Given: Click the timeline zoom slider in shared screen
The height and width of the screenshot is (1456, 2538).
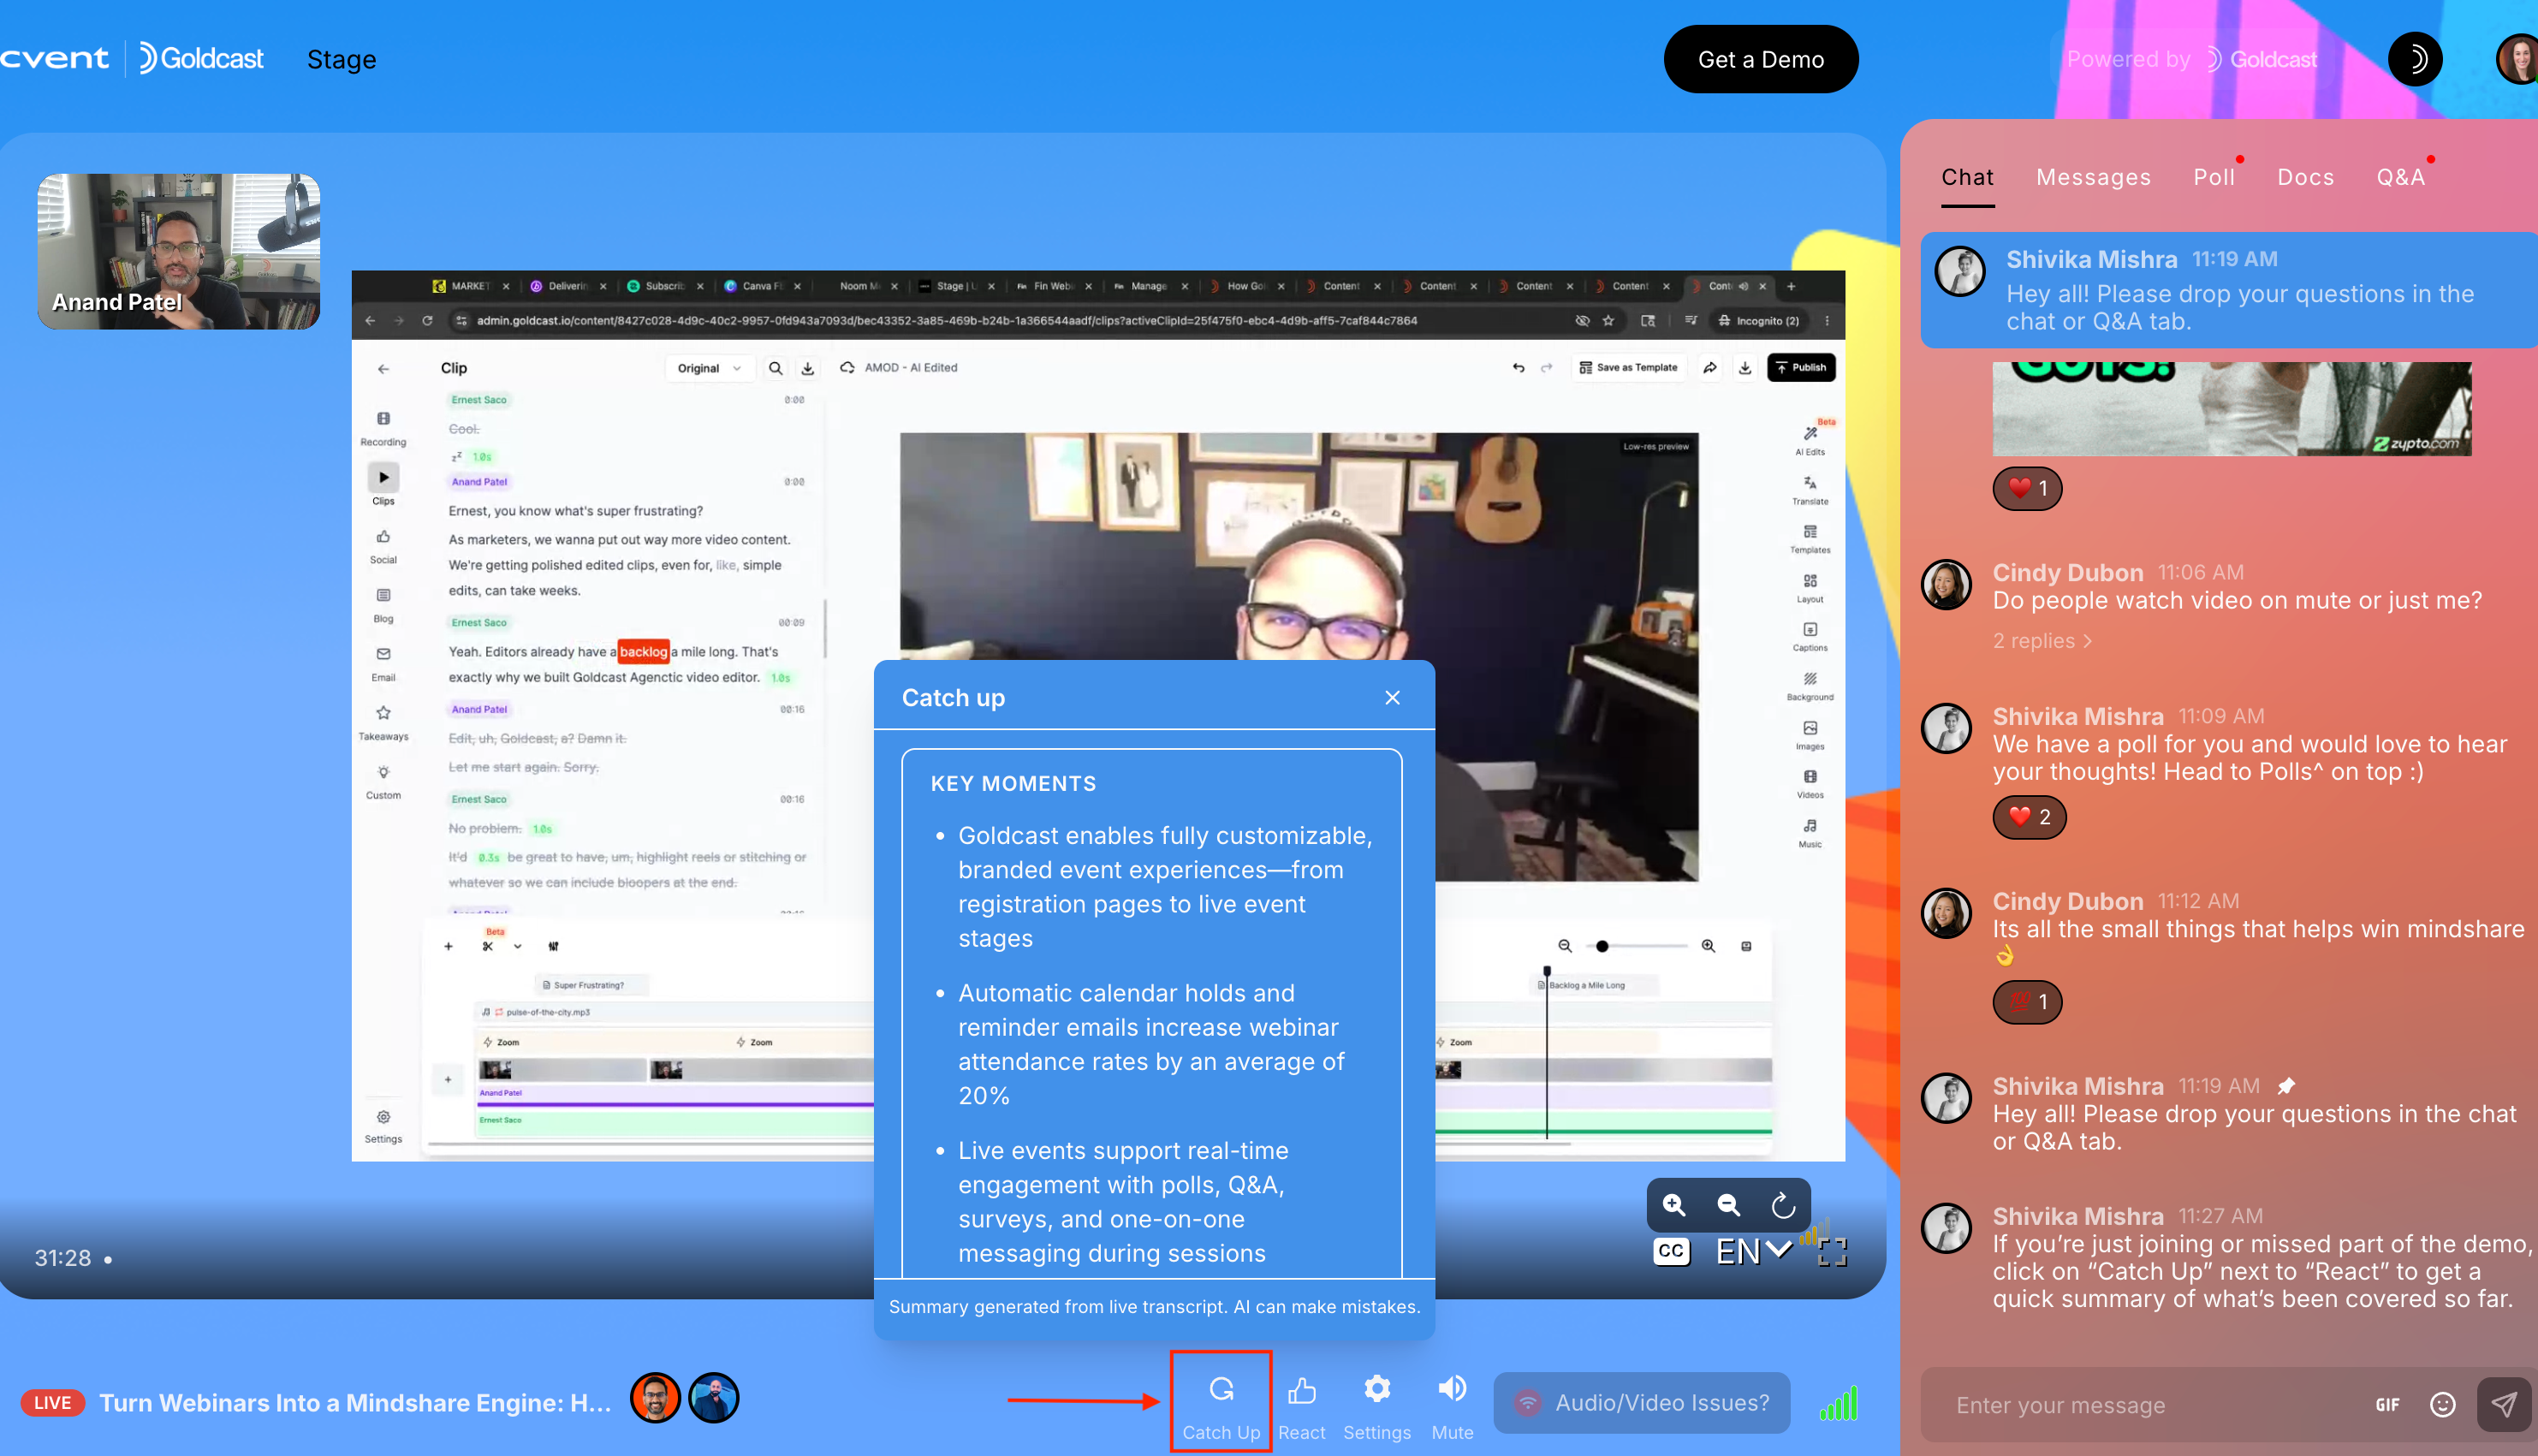Looking at the screenshot, I should [1636, 945].
